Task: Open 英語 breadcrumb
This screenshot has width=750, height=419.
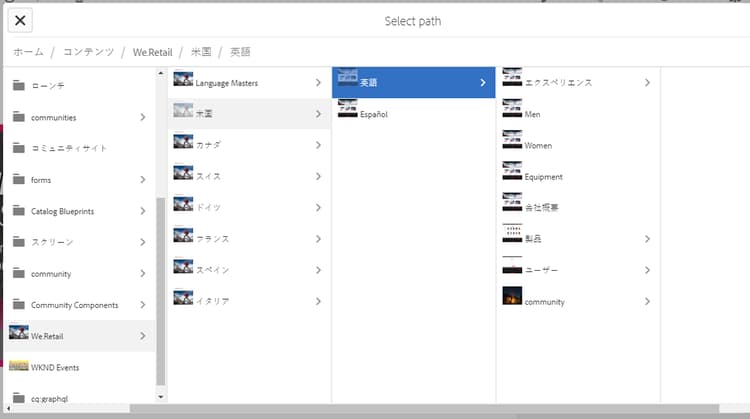Action: click(240, 52)
